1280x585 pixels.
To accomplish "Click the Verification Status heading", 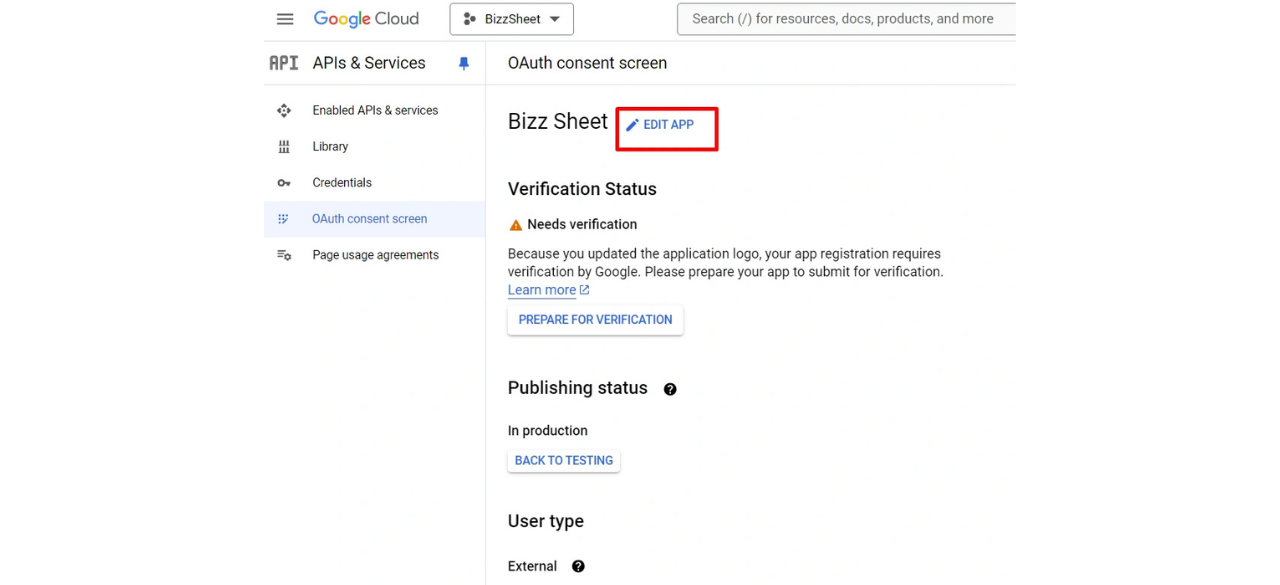I will (x=582, y=189).
